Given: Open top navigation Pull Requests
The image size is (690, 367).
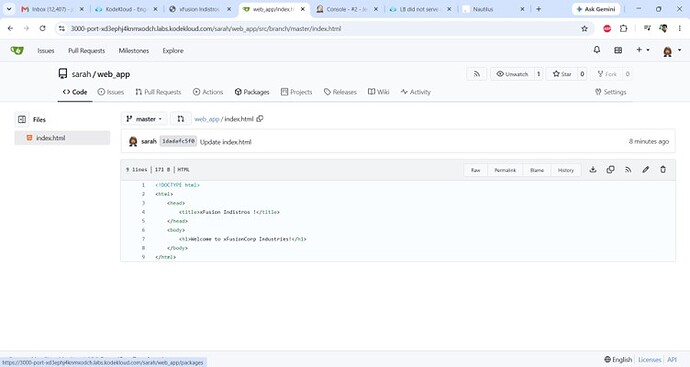Looking at the screenshot, I should (87, 51).
